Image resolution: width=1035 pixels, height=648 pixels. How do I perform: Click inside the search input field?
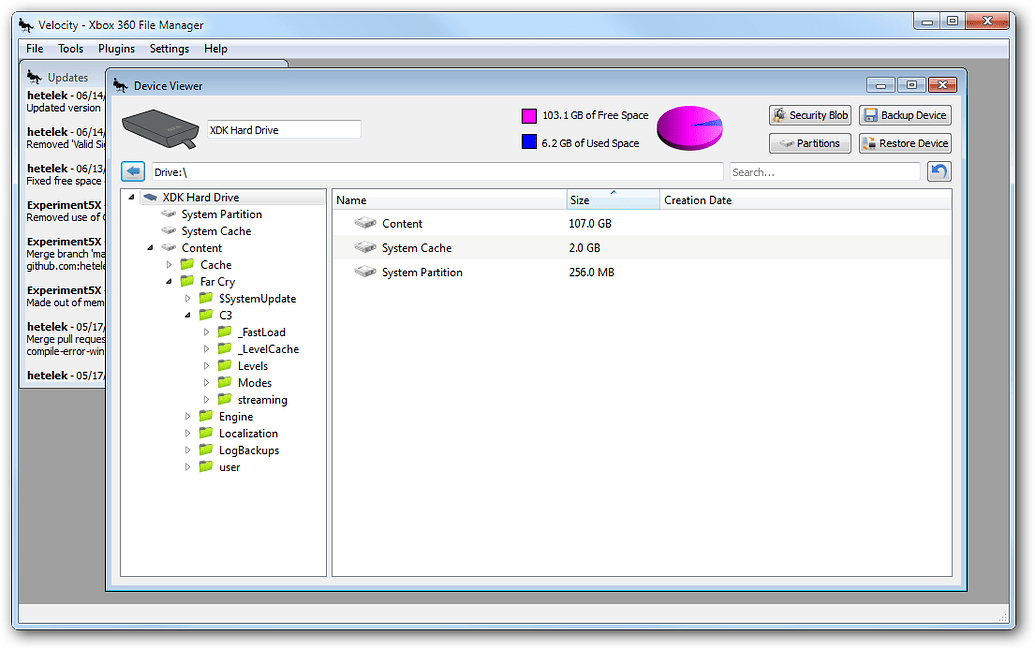pyautogui.click(x=825, y=171)
